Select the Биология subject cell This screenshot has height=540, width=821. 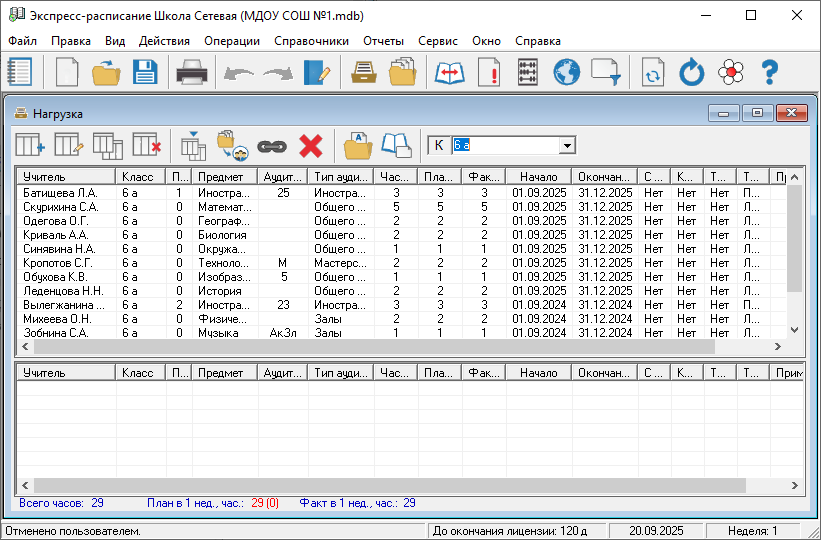pos(225,235)
